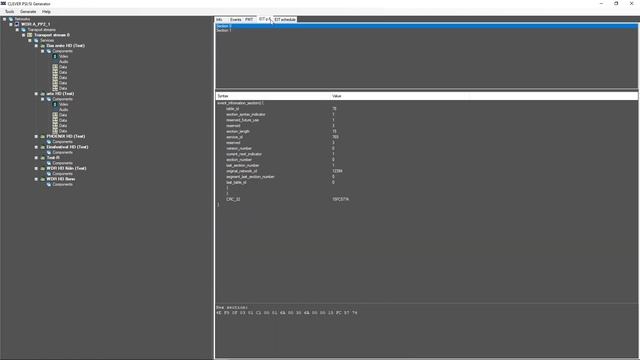
Task: Click the service_id syntax row
Action: [x=426, y=137]
